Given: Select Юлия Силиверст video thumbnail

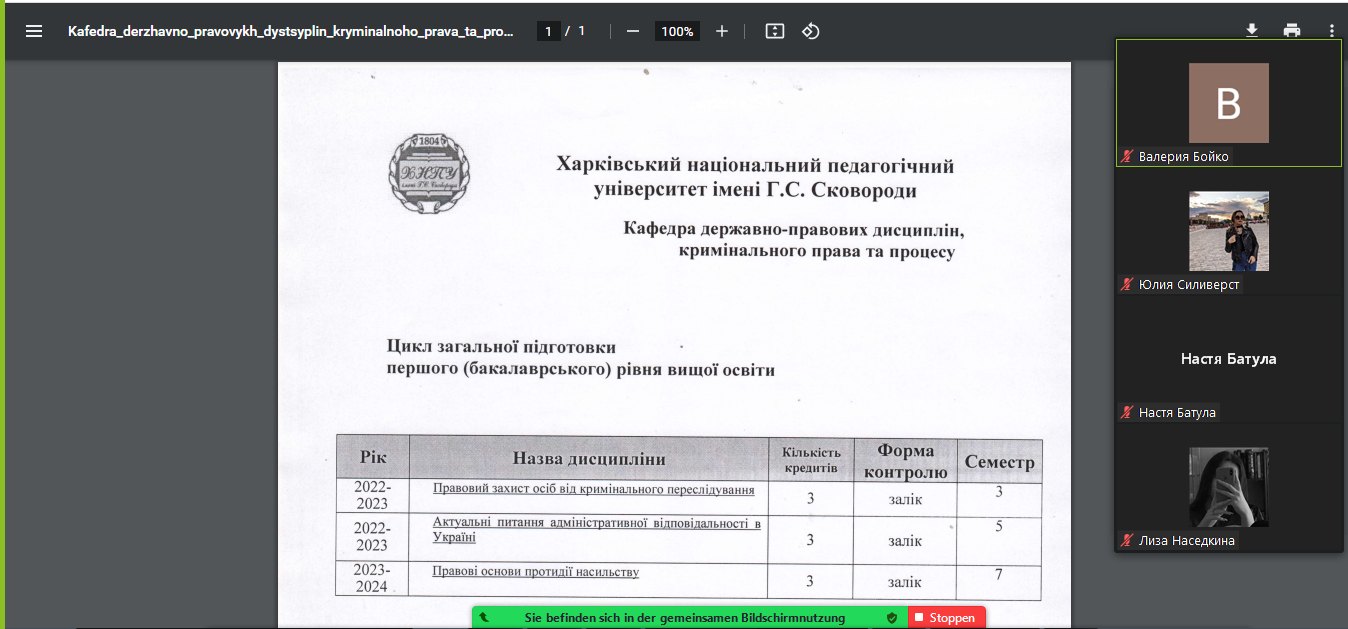Looking at the screenshot, I should pyautogui.click(x=1228, y=231).
